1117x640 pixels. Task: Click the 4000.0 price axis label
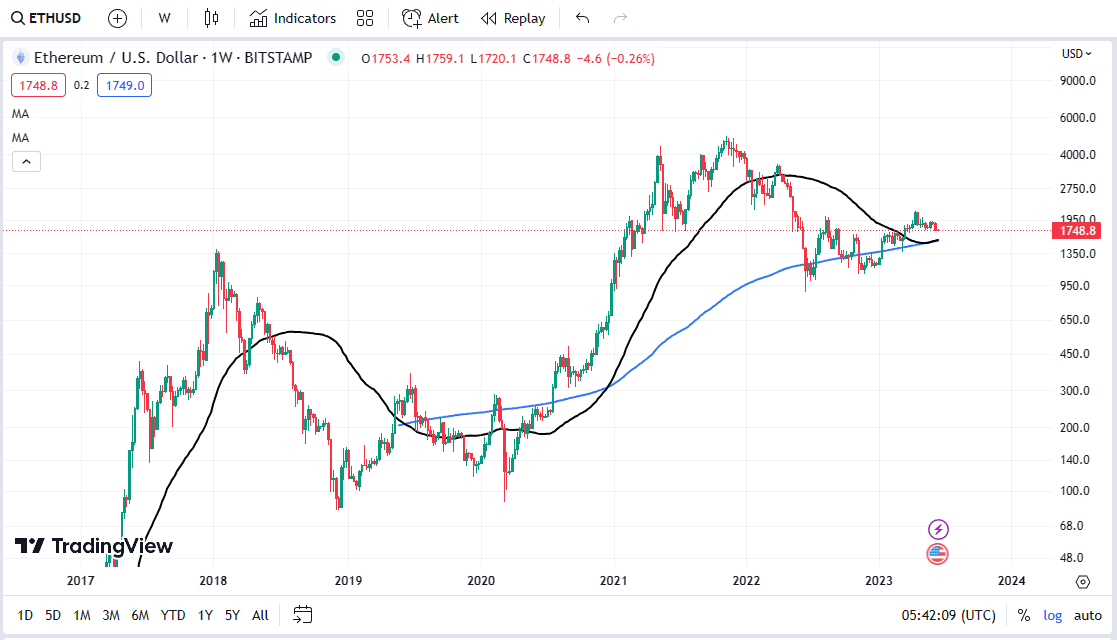1078,155
